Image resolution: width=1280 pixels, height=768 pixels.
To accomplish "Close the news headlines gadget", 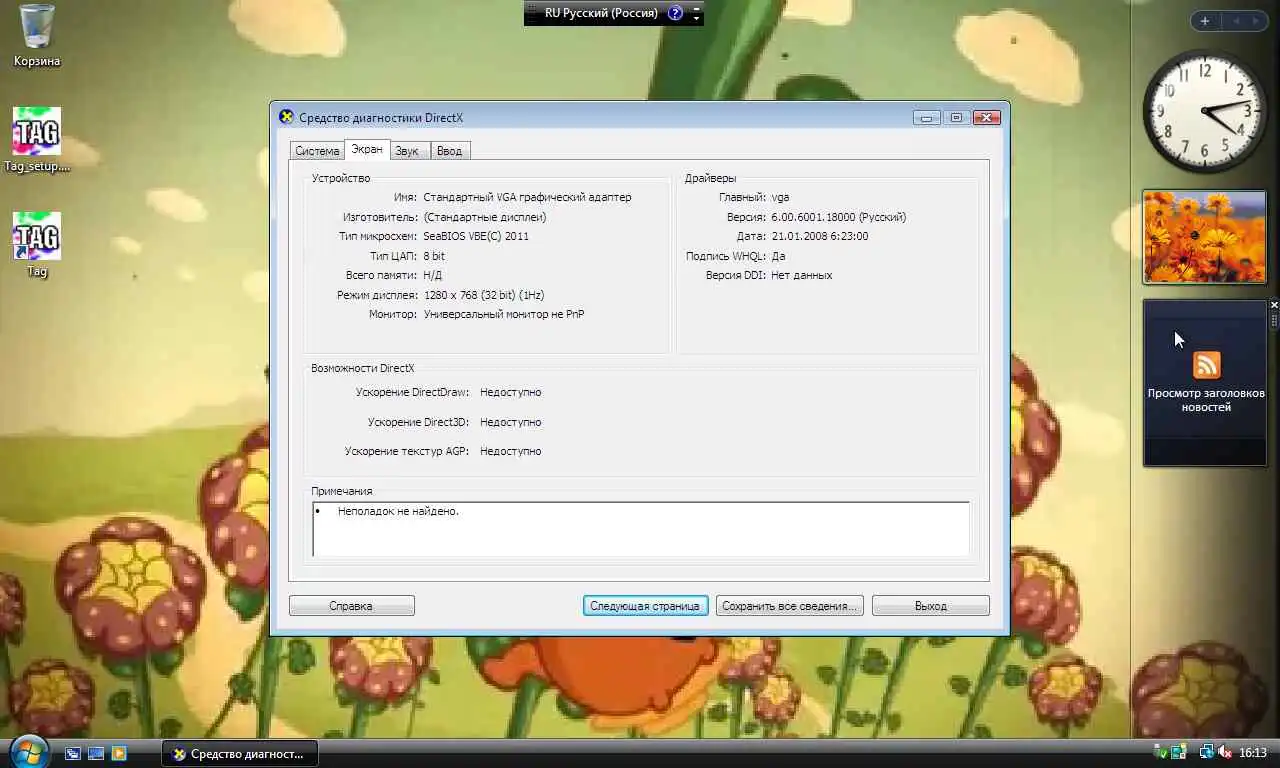I will 1274,305.
